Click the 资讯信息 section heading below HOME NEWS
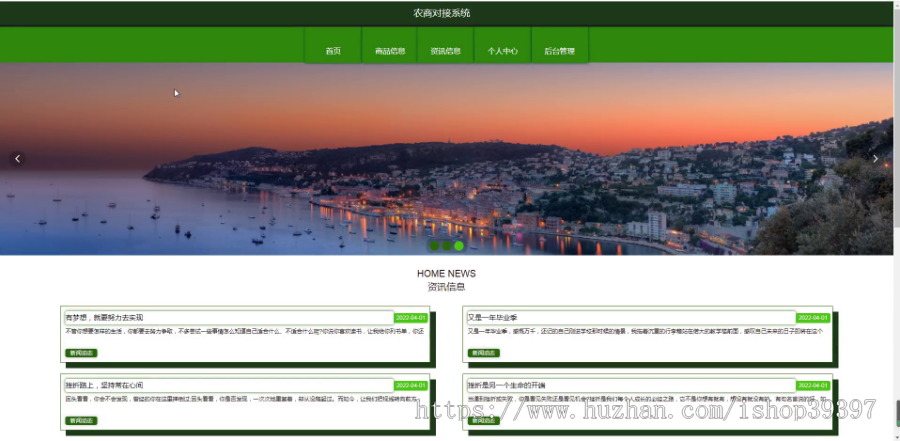The height and width of the screenshot is (441, 900). point(447,287)
